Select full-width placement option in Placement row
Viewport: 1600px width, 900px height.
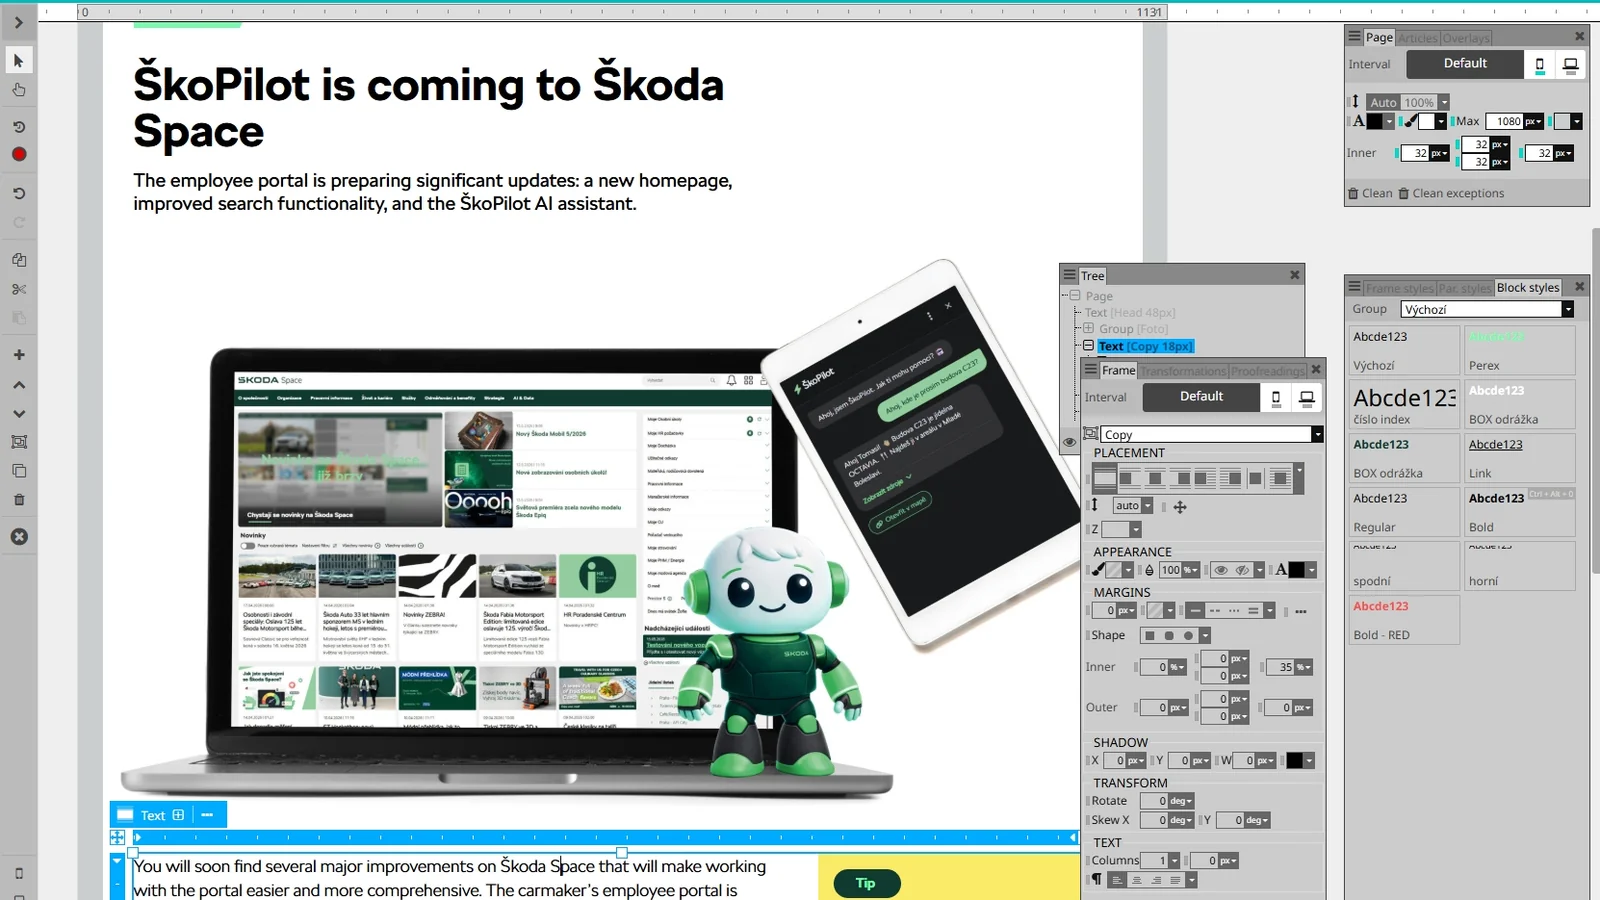click(1105, 478)
